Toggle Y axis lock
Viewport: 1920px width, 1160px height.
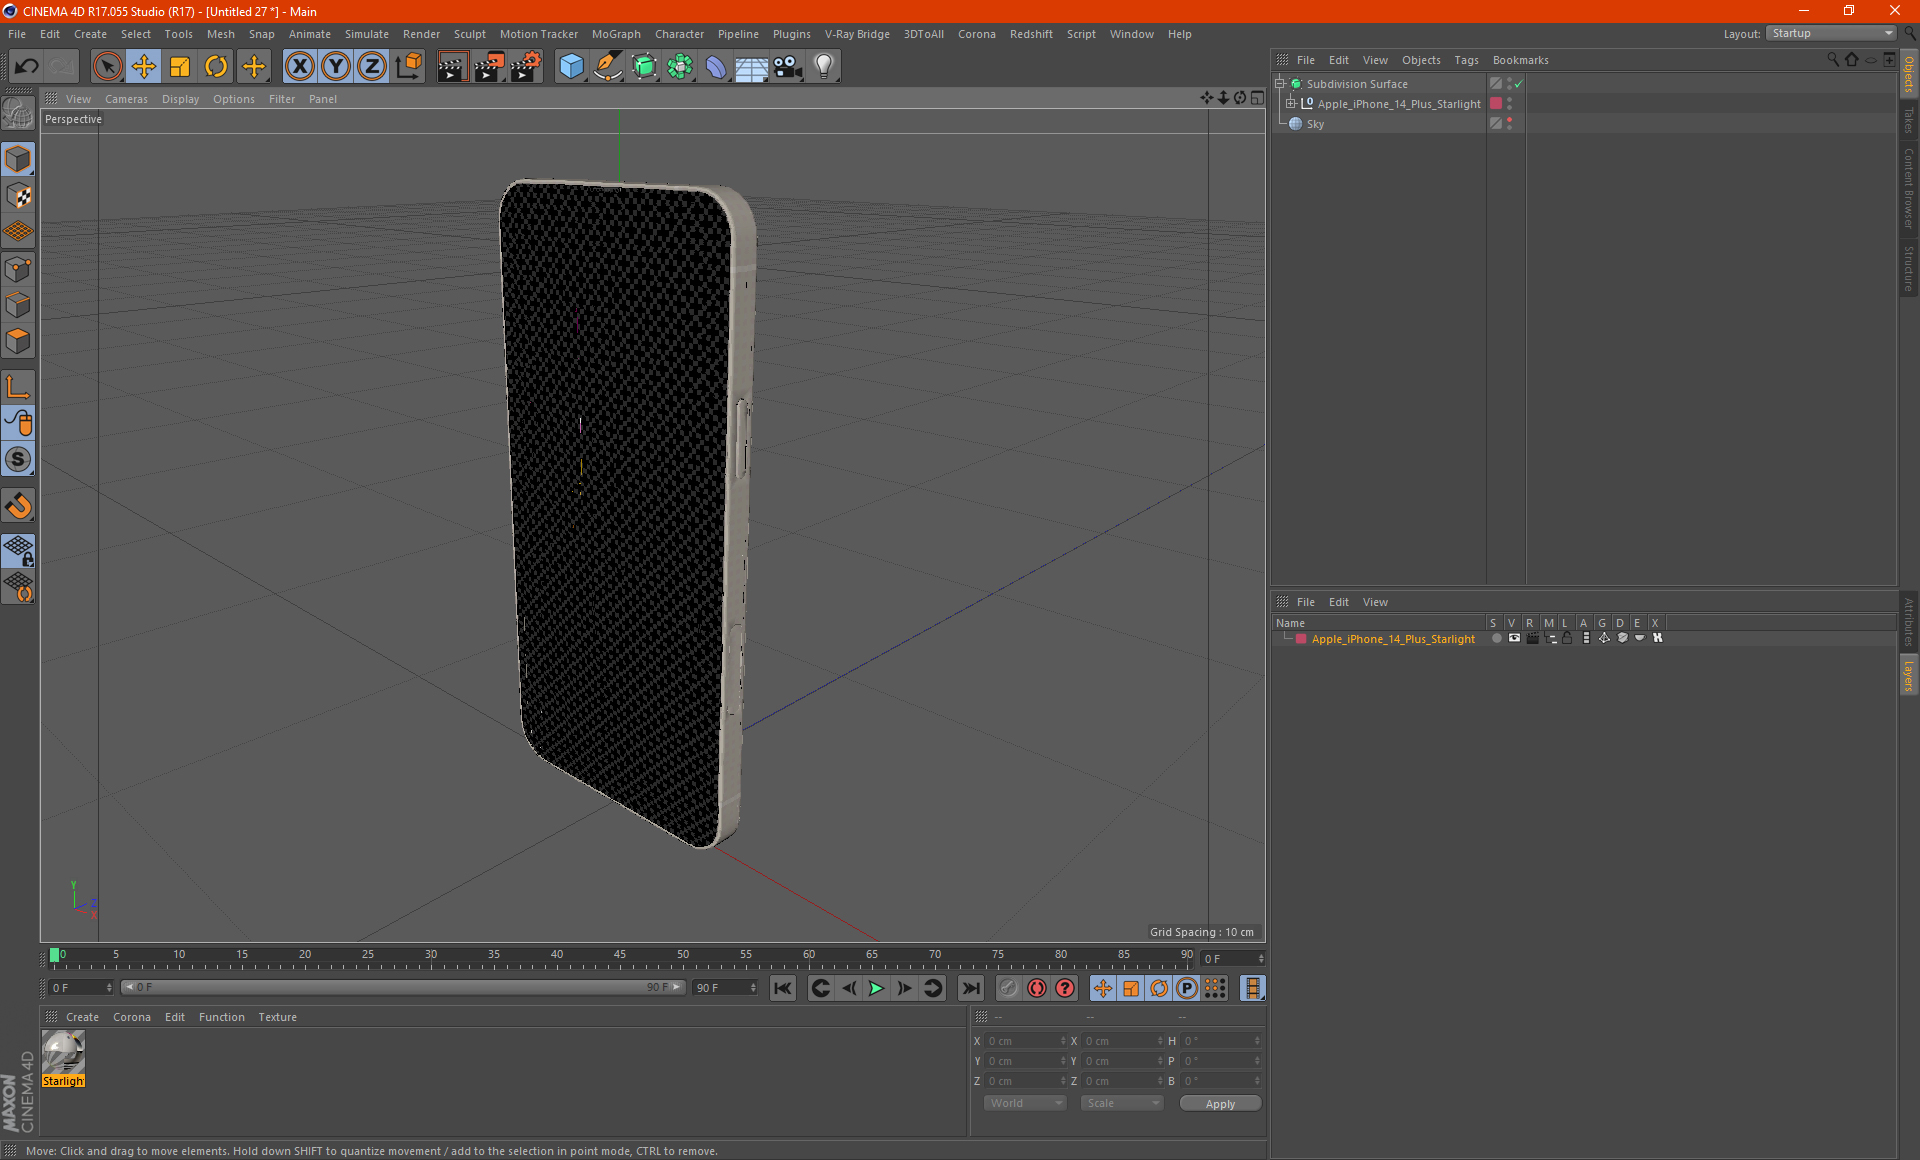[336, 67]
